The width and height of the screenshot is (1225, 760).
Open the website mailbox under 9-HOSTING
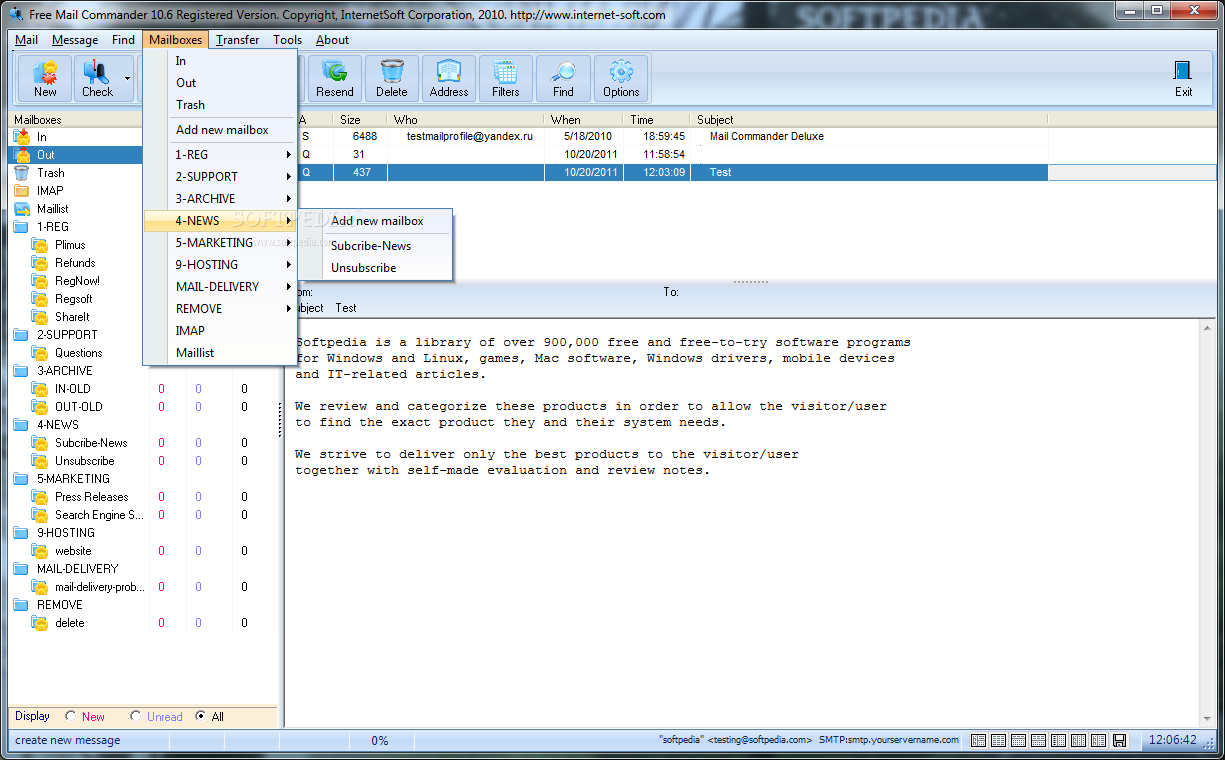[73, 551]
